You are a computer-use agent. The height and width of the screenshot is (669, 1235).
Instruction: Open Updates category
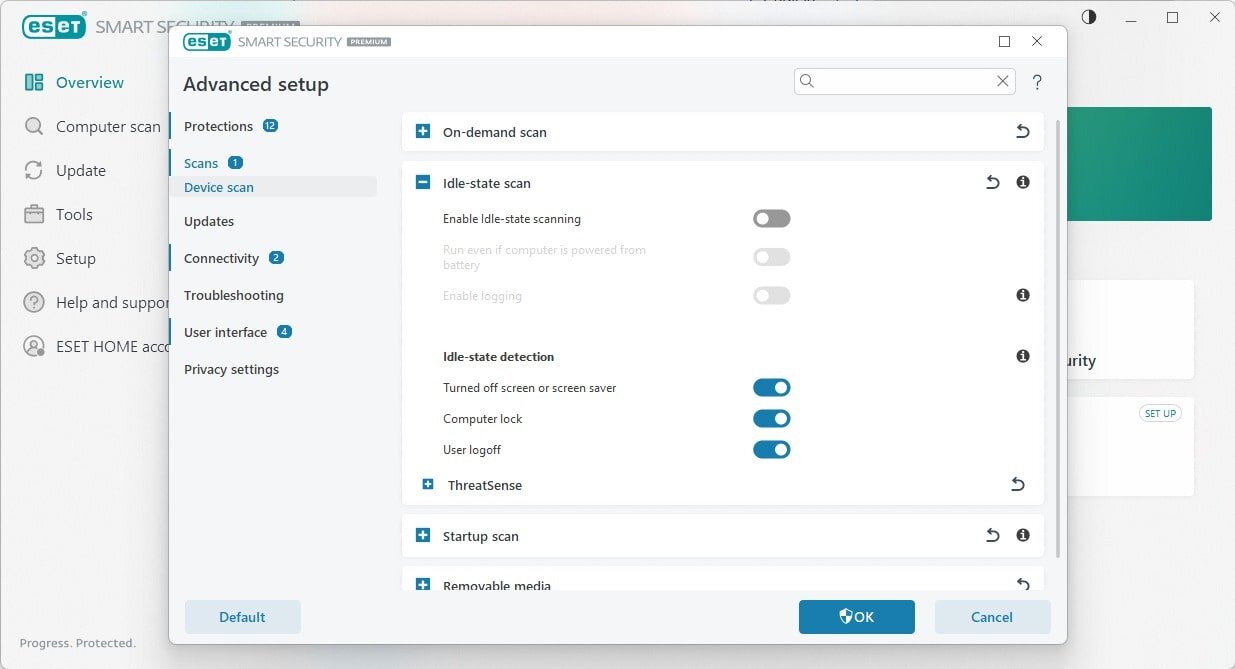point(209,221)
